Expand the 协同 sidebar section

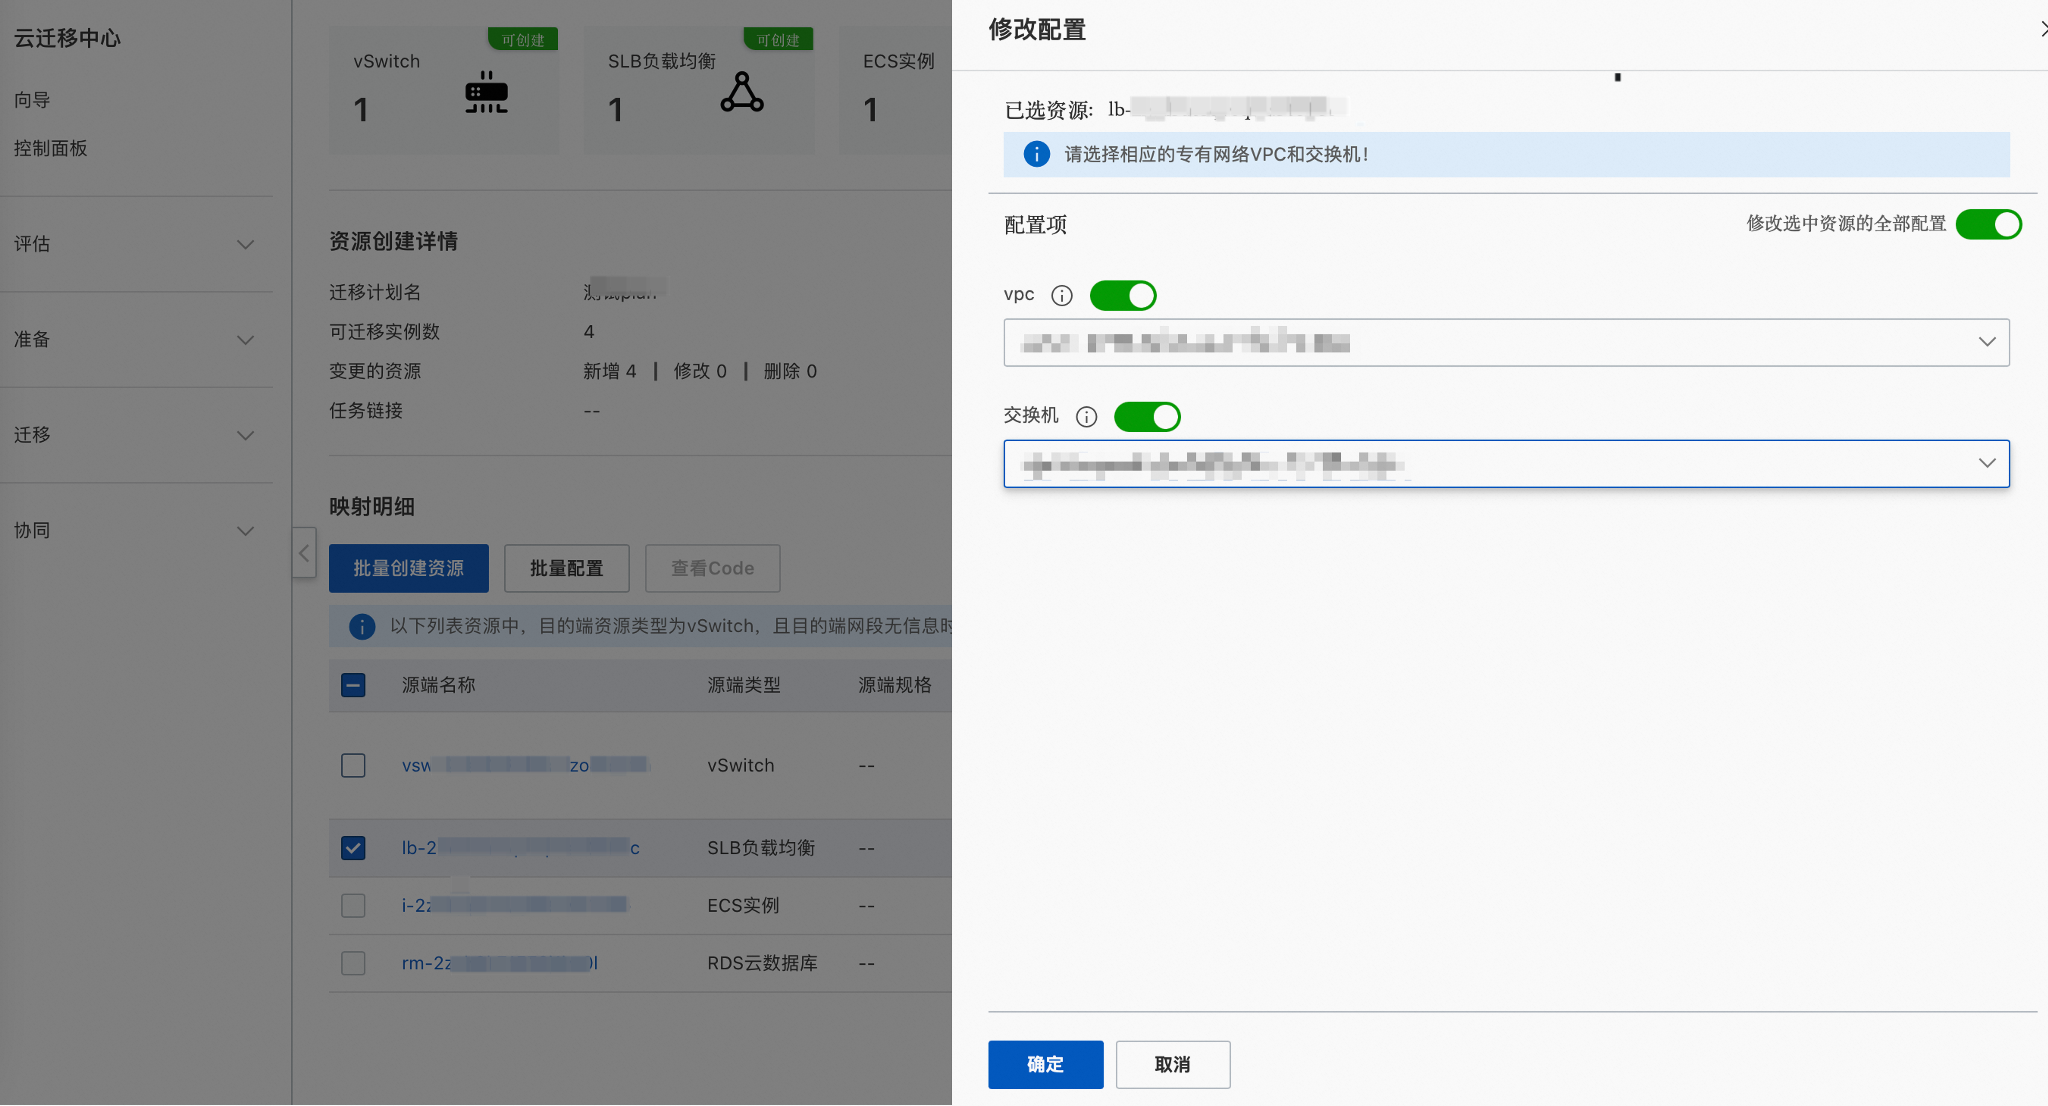[x=136, y=531]
